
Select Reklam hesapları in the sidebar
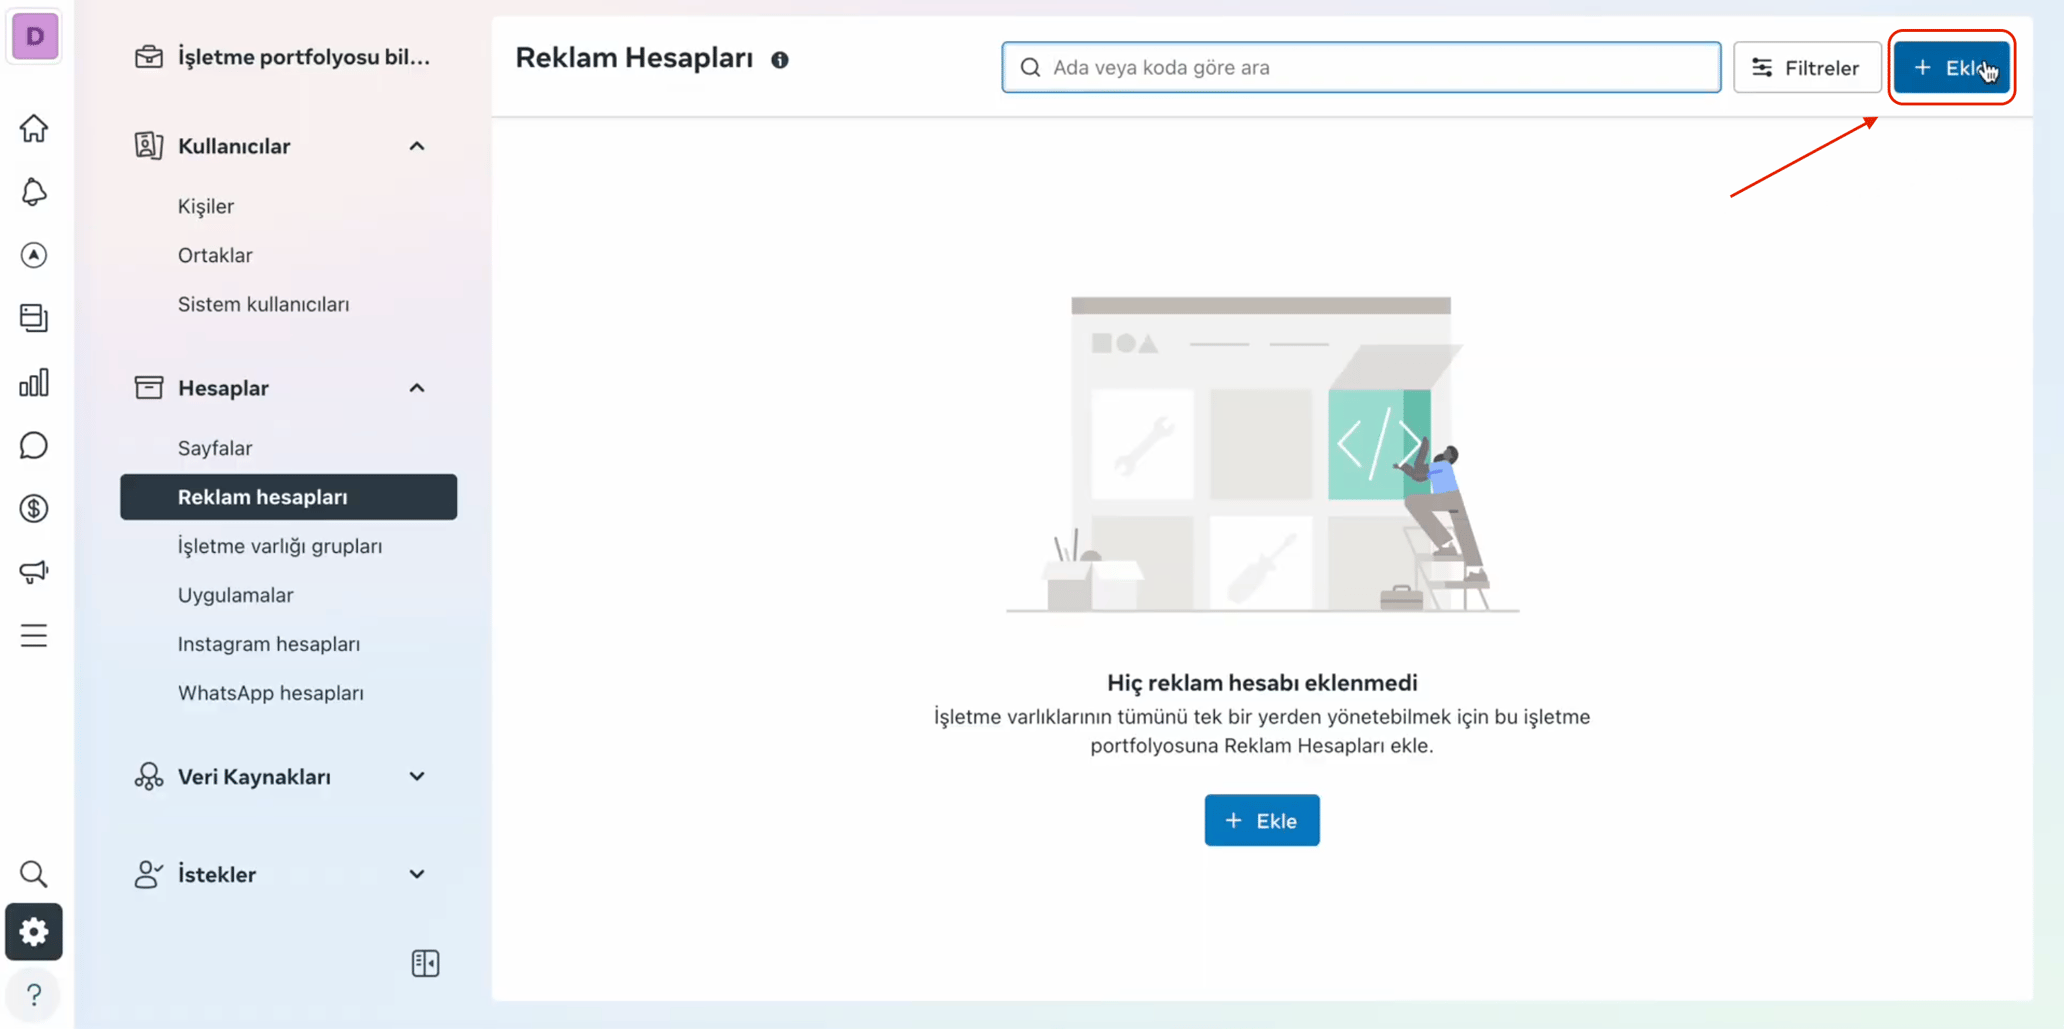pyautogui.click(x=262, y=496)
